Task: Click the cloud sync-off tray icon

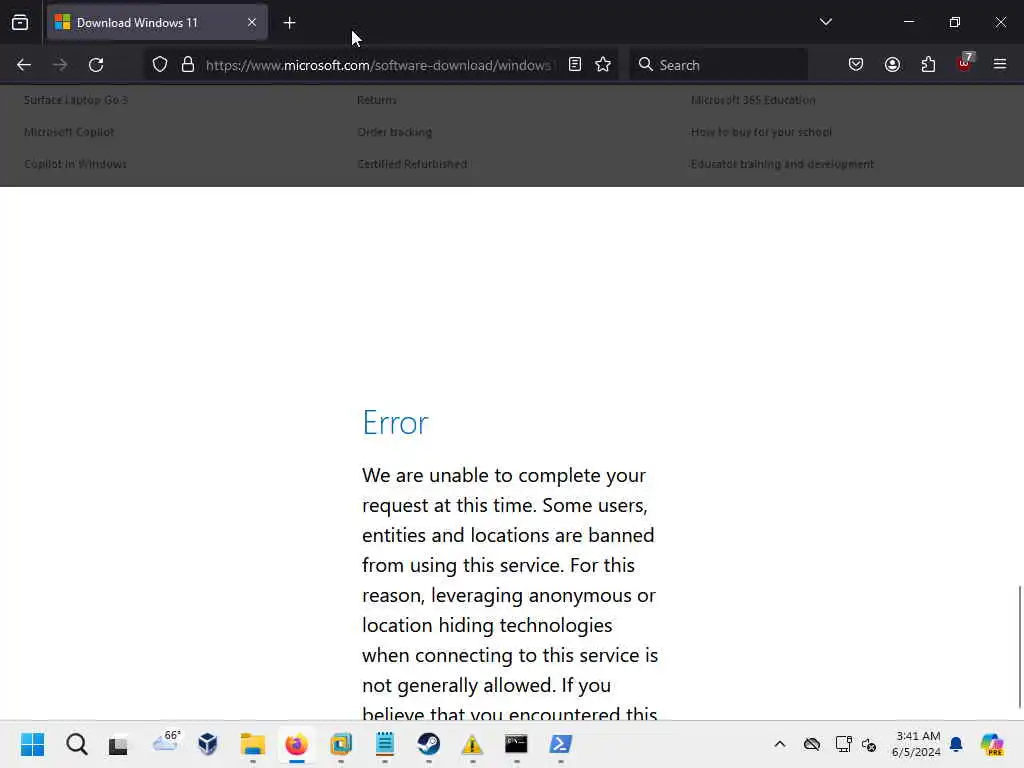Action: pos(812,744)
